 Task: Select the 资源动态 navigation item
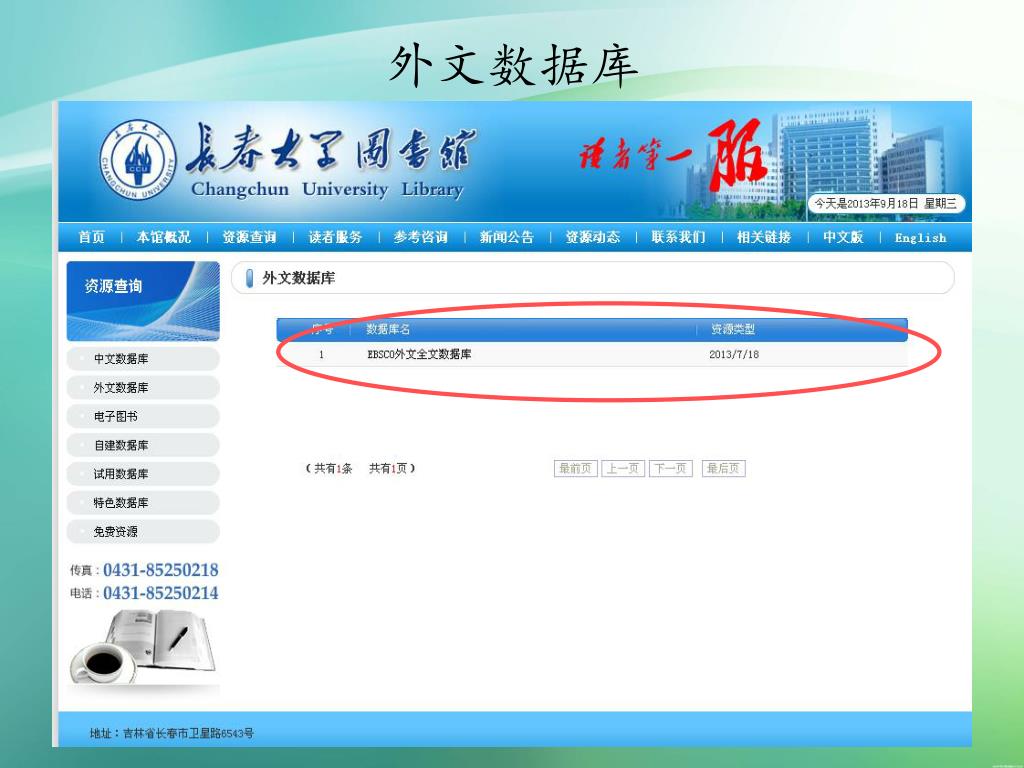pyautogui.click(x=592, y=237)
